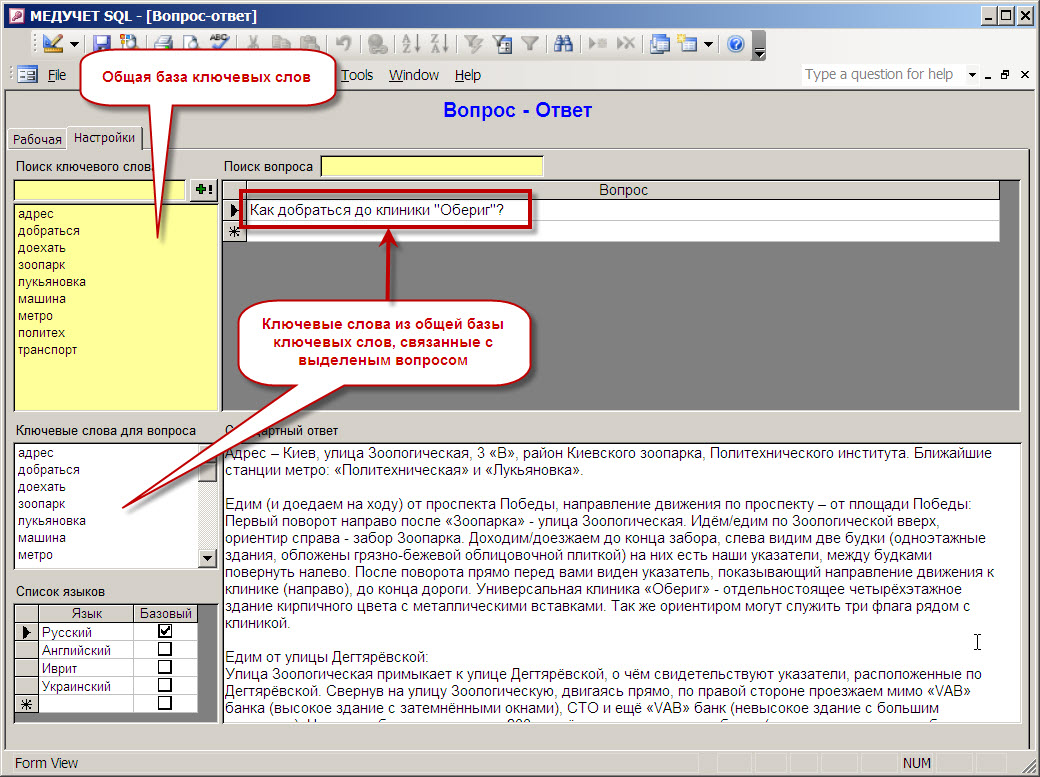Sort records ascending A to Z
Screen dimensions: 1040x777
(411, 44)
